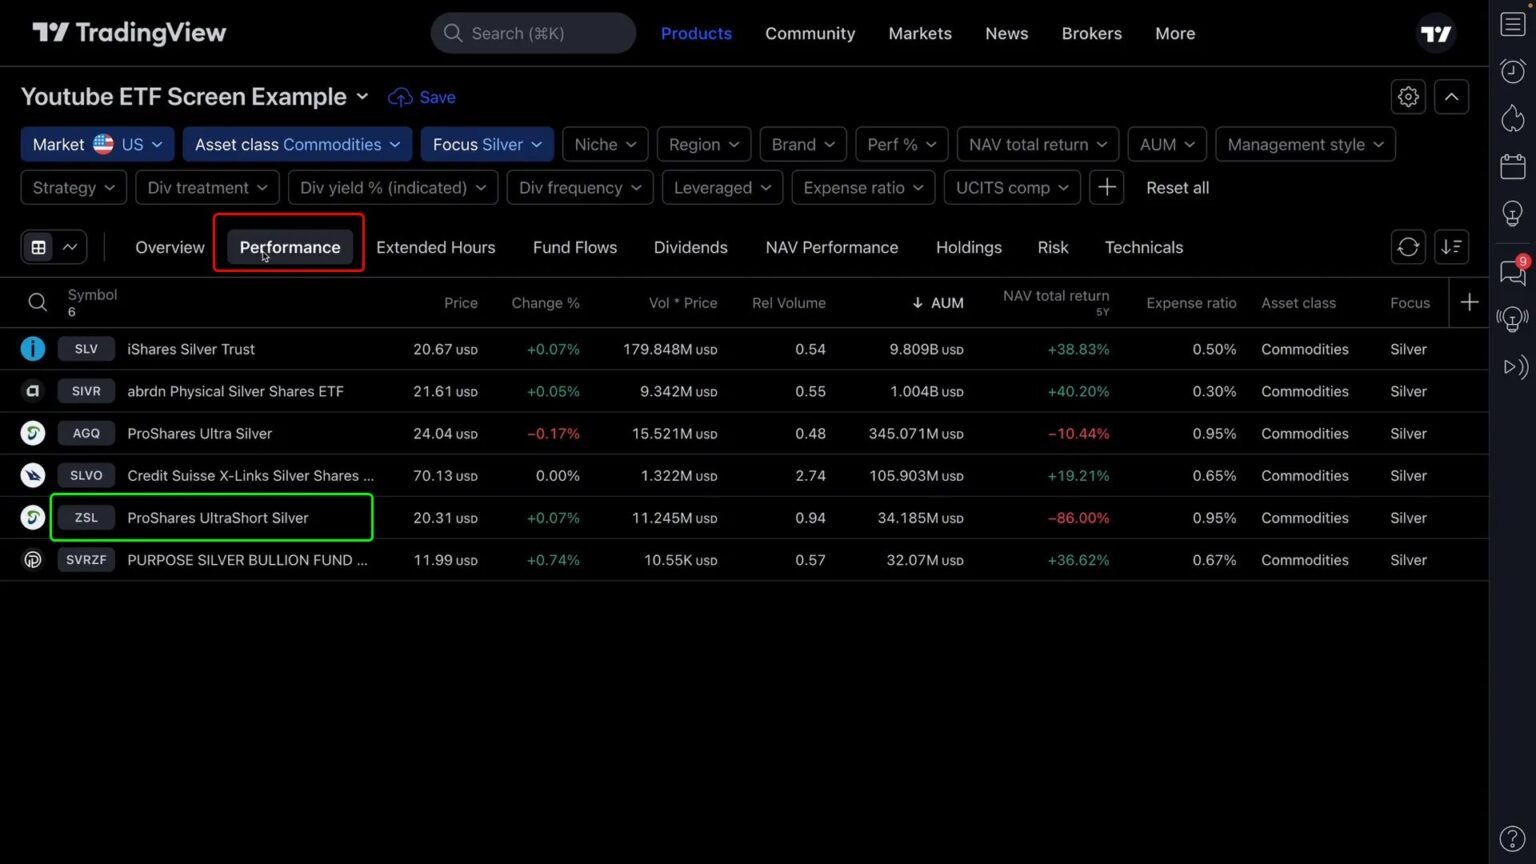Open the Alerts clock icon in the sidebar
Image resolution: width=1536 pixels, height=864 pixels.
1512,71
